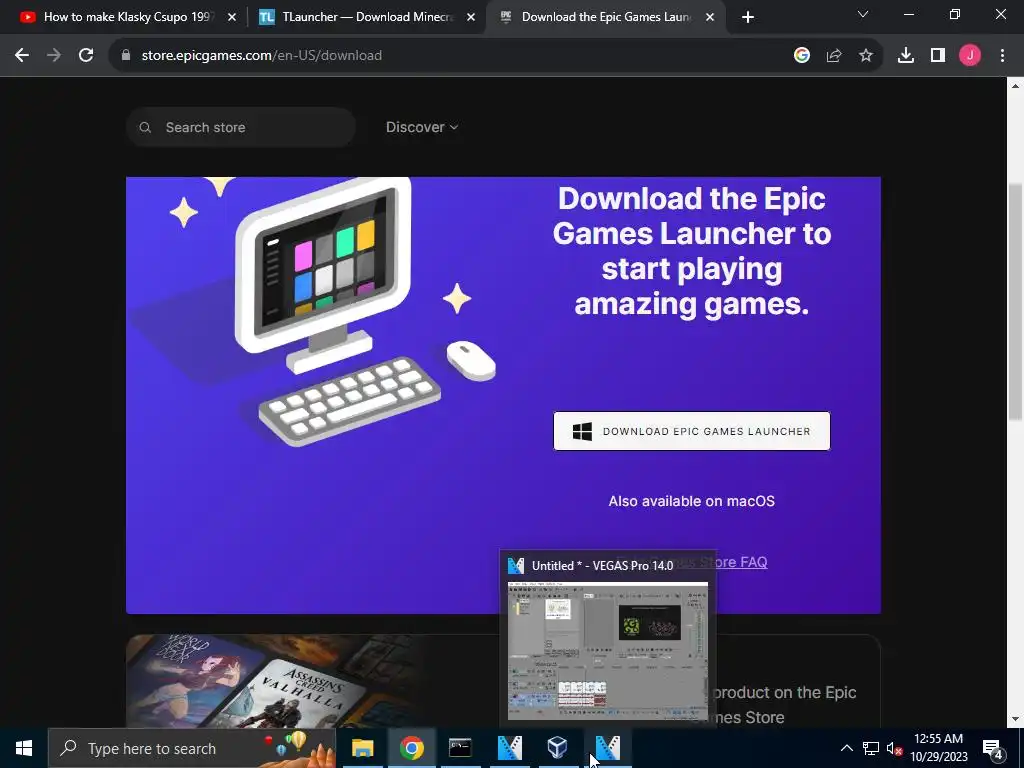Click Download Epic Games Launcher button

click(692, 431)
